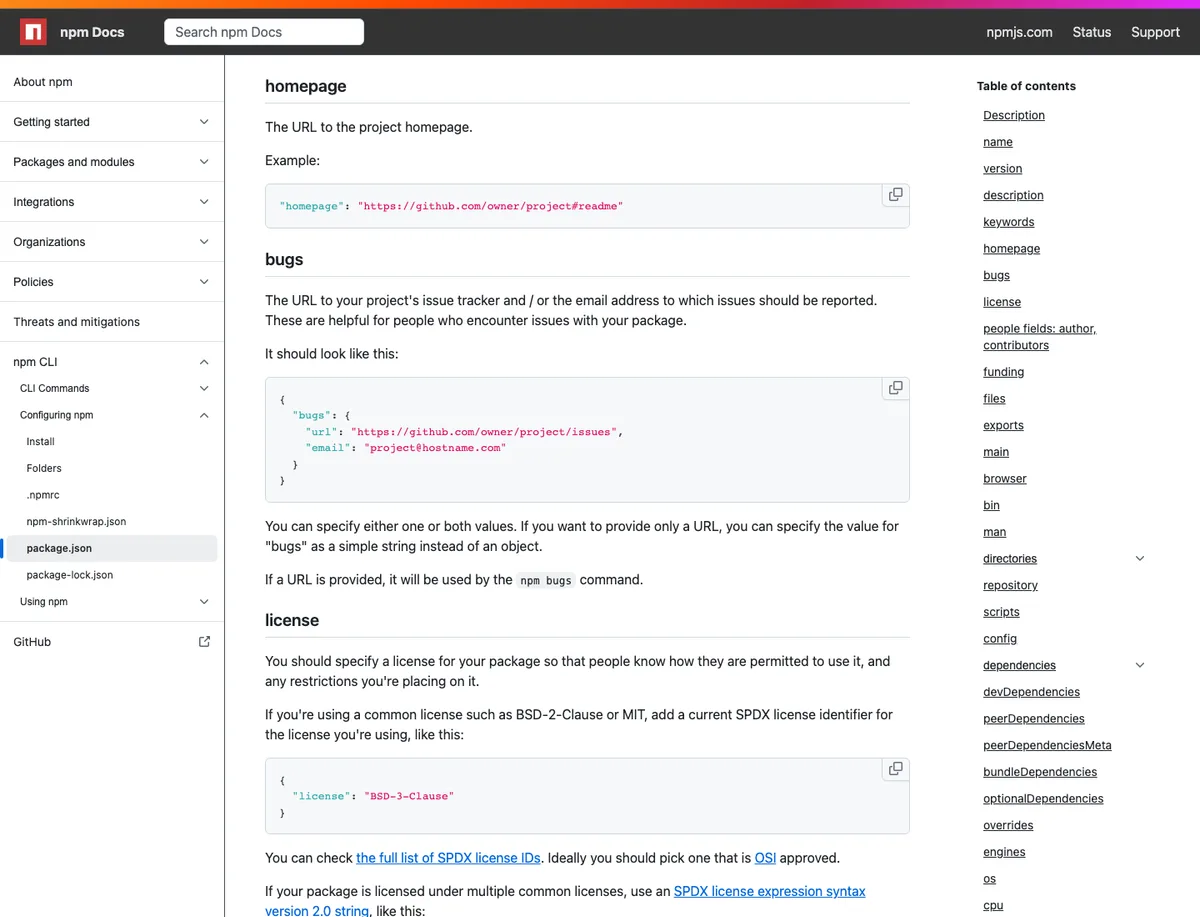This screenshot has height=917, width=1200.
Task: Open Threats and mitigations page
Action: 76,322
